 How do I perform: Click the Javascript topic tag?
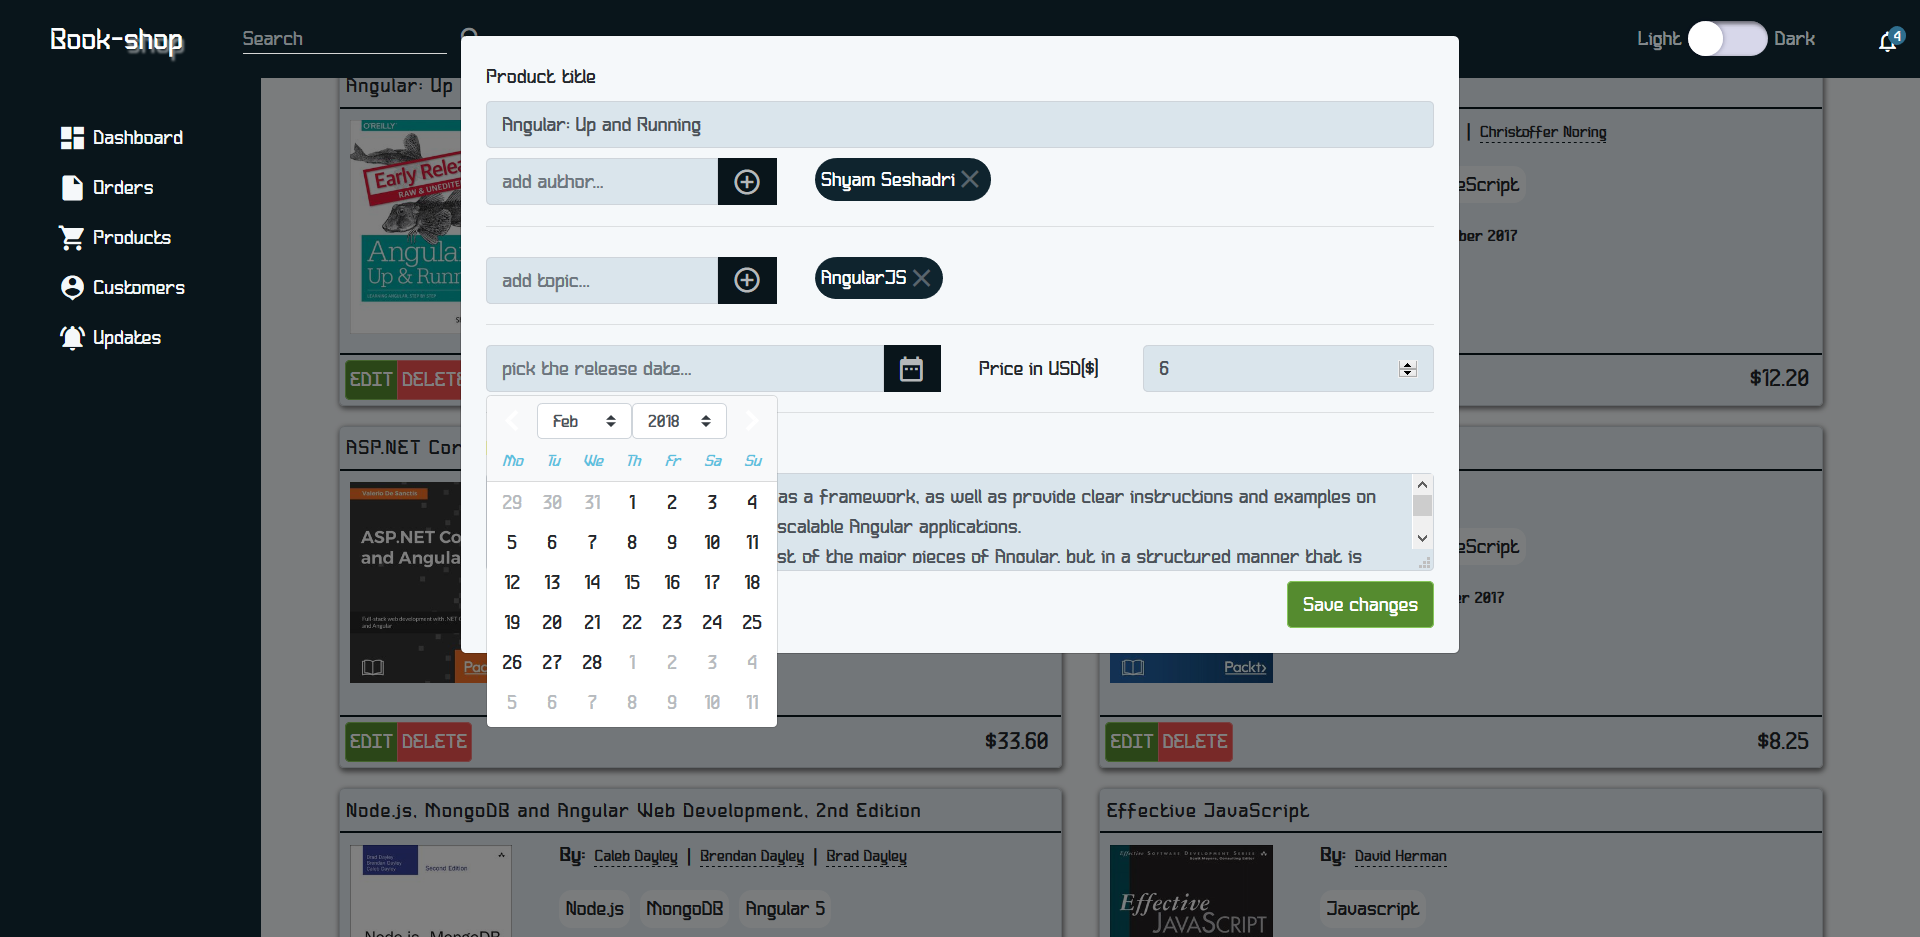[x=1372, y=909]
